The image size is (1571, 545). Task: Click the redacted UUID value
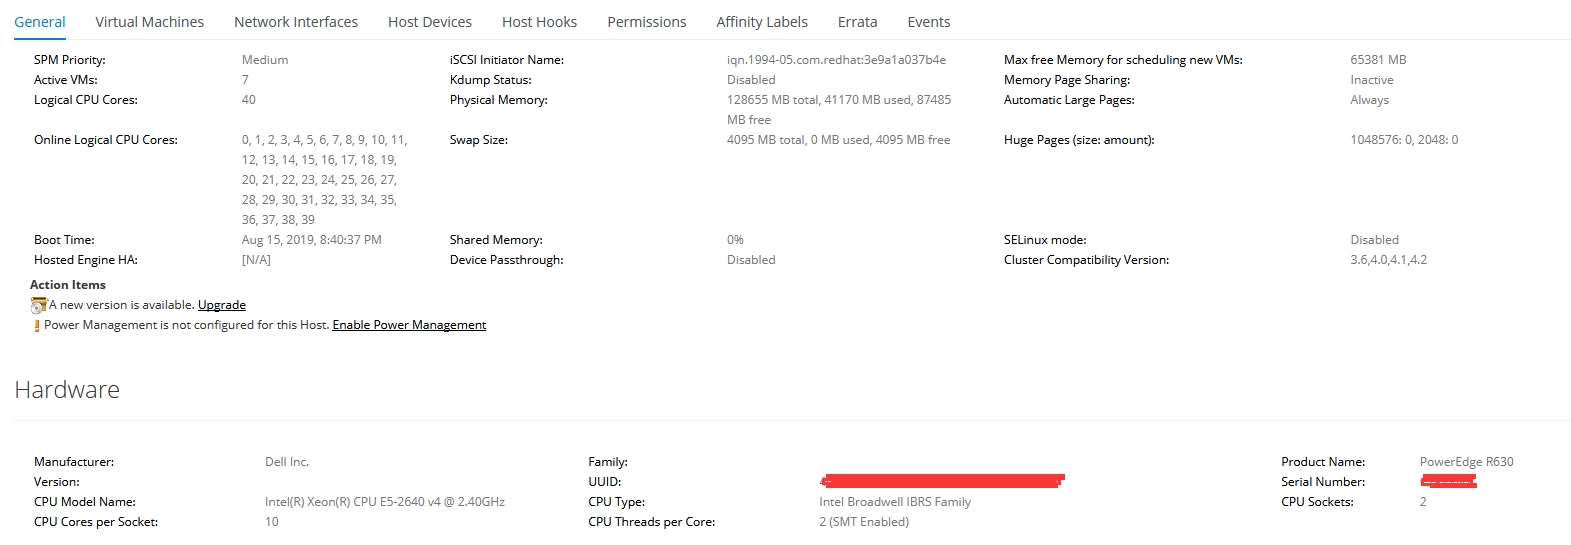point(942,482)
